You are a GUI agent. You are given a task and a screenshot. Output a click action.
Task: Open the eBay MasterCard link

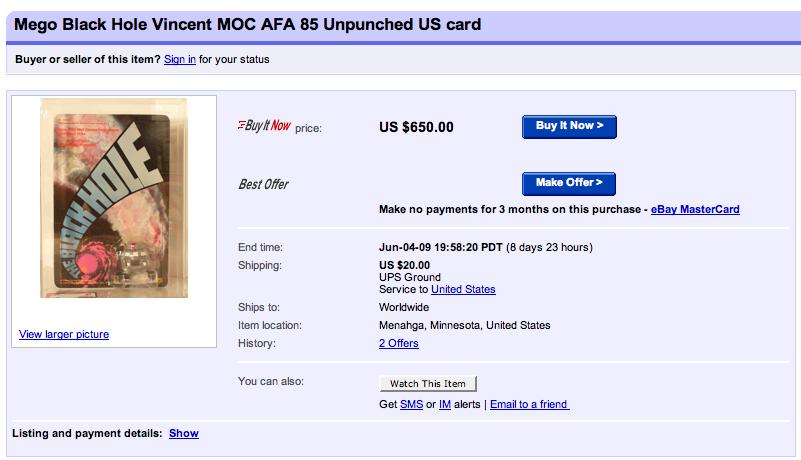[x=695, y=210]
